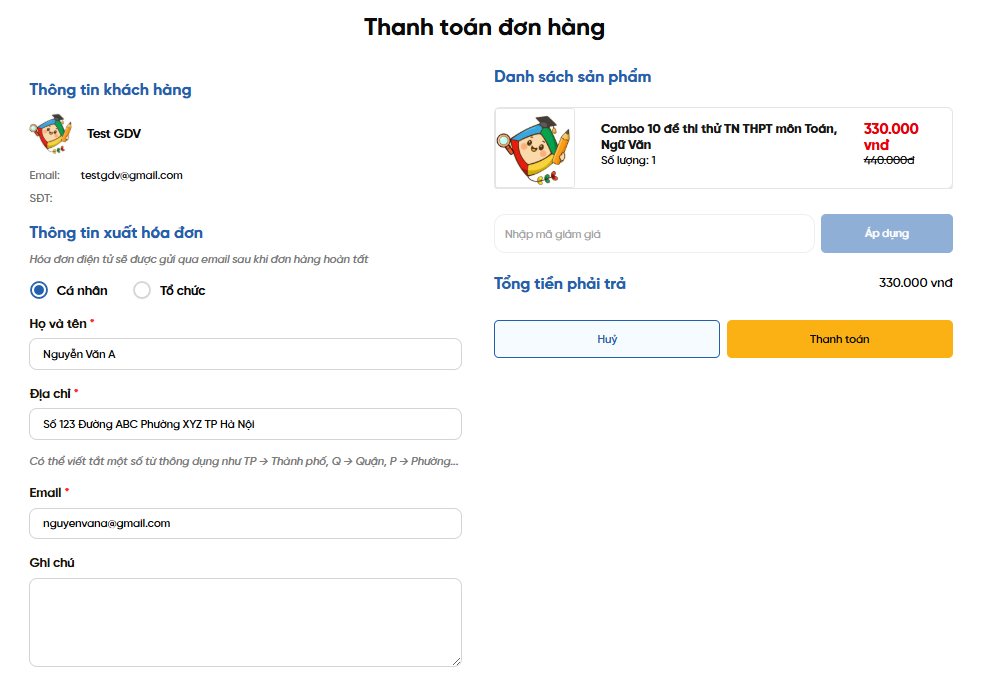Click the Thông tin xuất hóa đơn heading
This screenshot has width=1001, height=690.
[x=116, y=233]
